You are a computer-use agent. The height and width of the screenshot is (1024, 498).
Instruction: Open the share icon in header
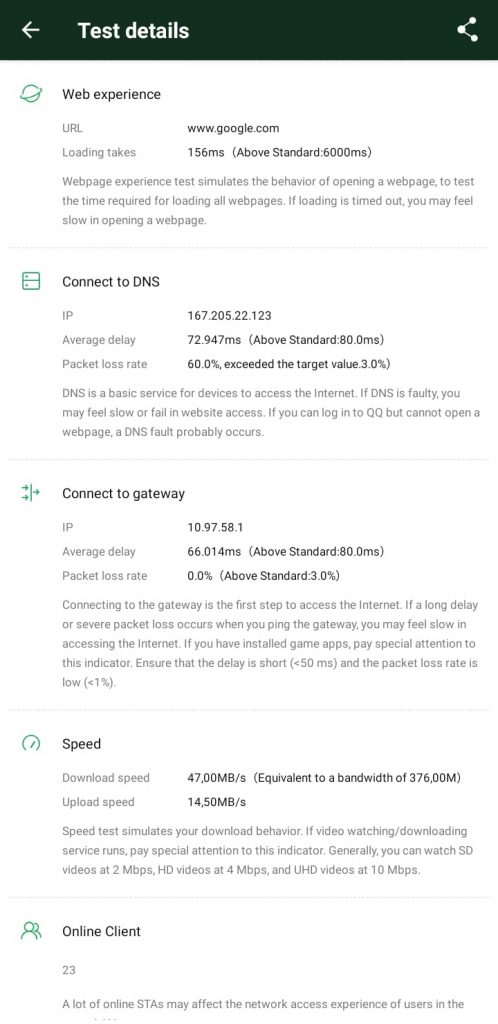point(467,30)
